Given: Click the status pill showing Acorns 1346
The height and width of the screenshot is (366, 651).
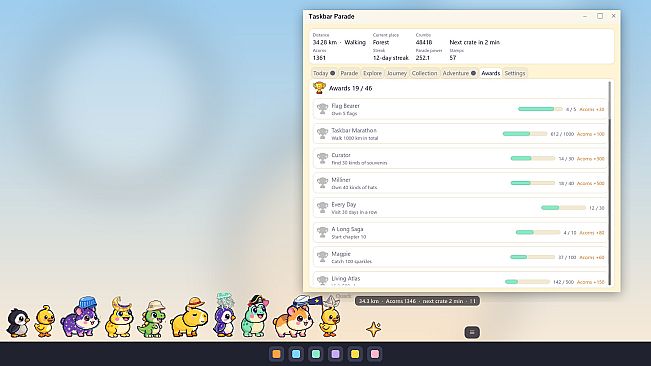Looking at the screenshot, I should [417, 301].
